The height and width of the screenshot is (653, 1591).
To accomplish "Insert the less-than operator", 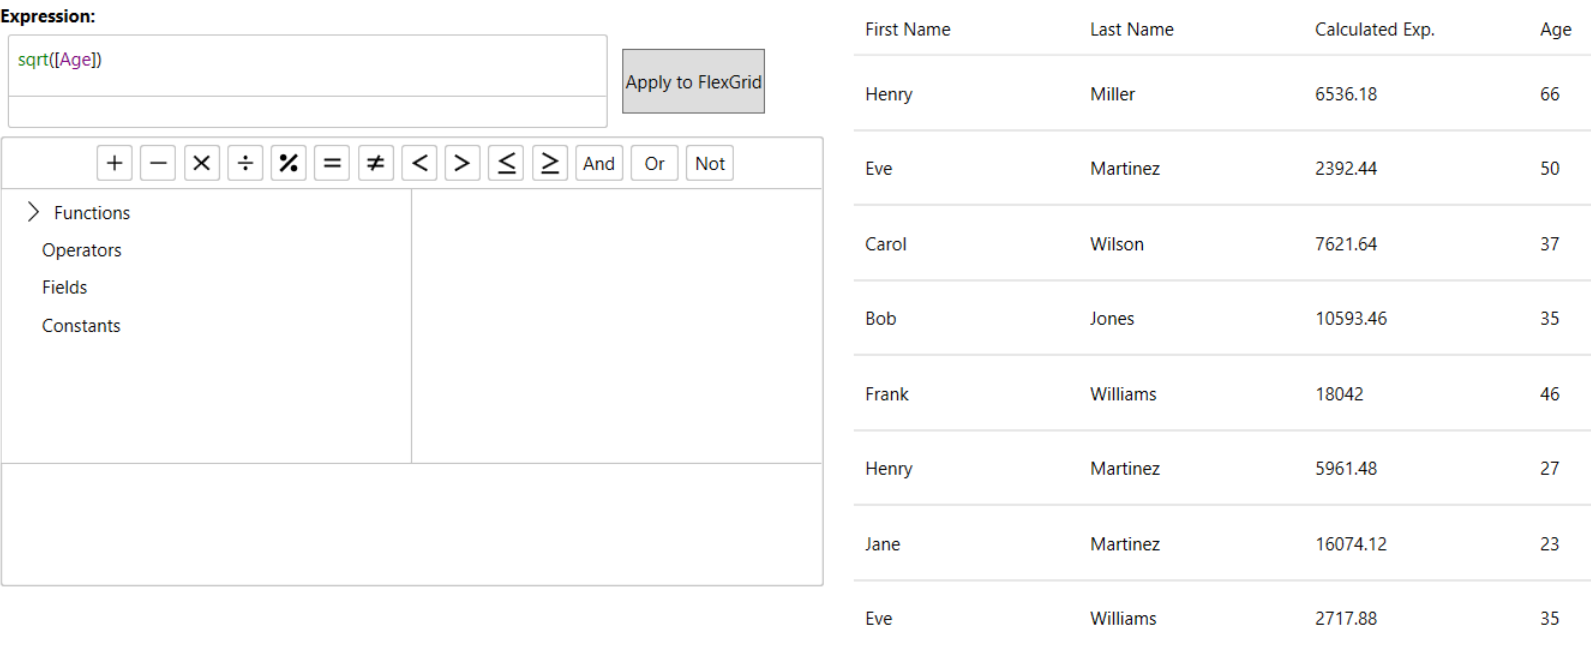I will 419,163.
